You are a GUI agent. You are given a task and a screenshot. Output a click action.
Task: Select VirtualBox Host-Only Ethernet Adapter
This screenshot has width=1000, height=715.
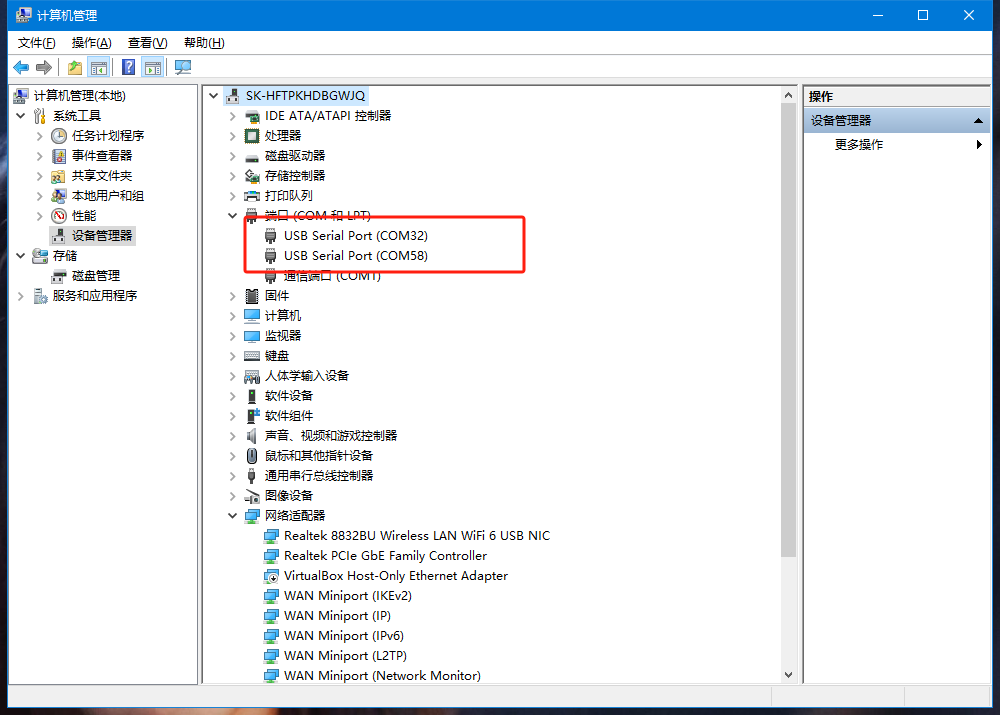pyautogui.click(x=395, y=576)
